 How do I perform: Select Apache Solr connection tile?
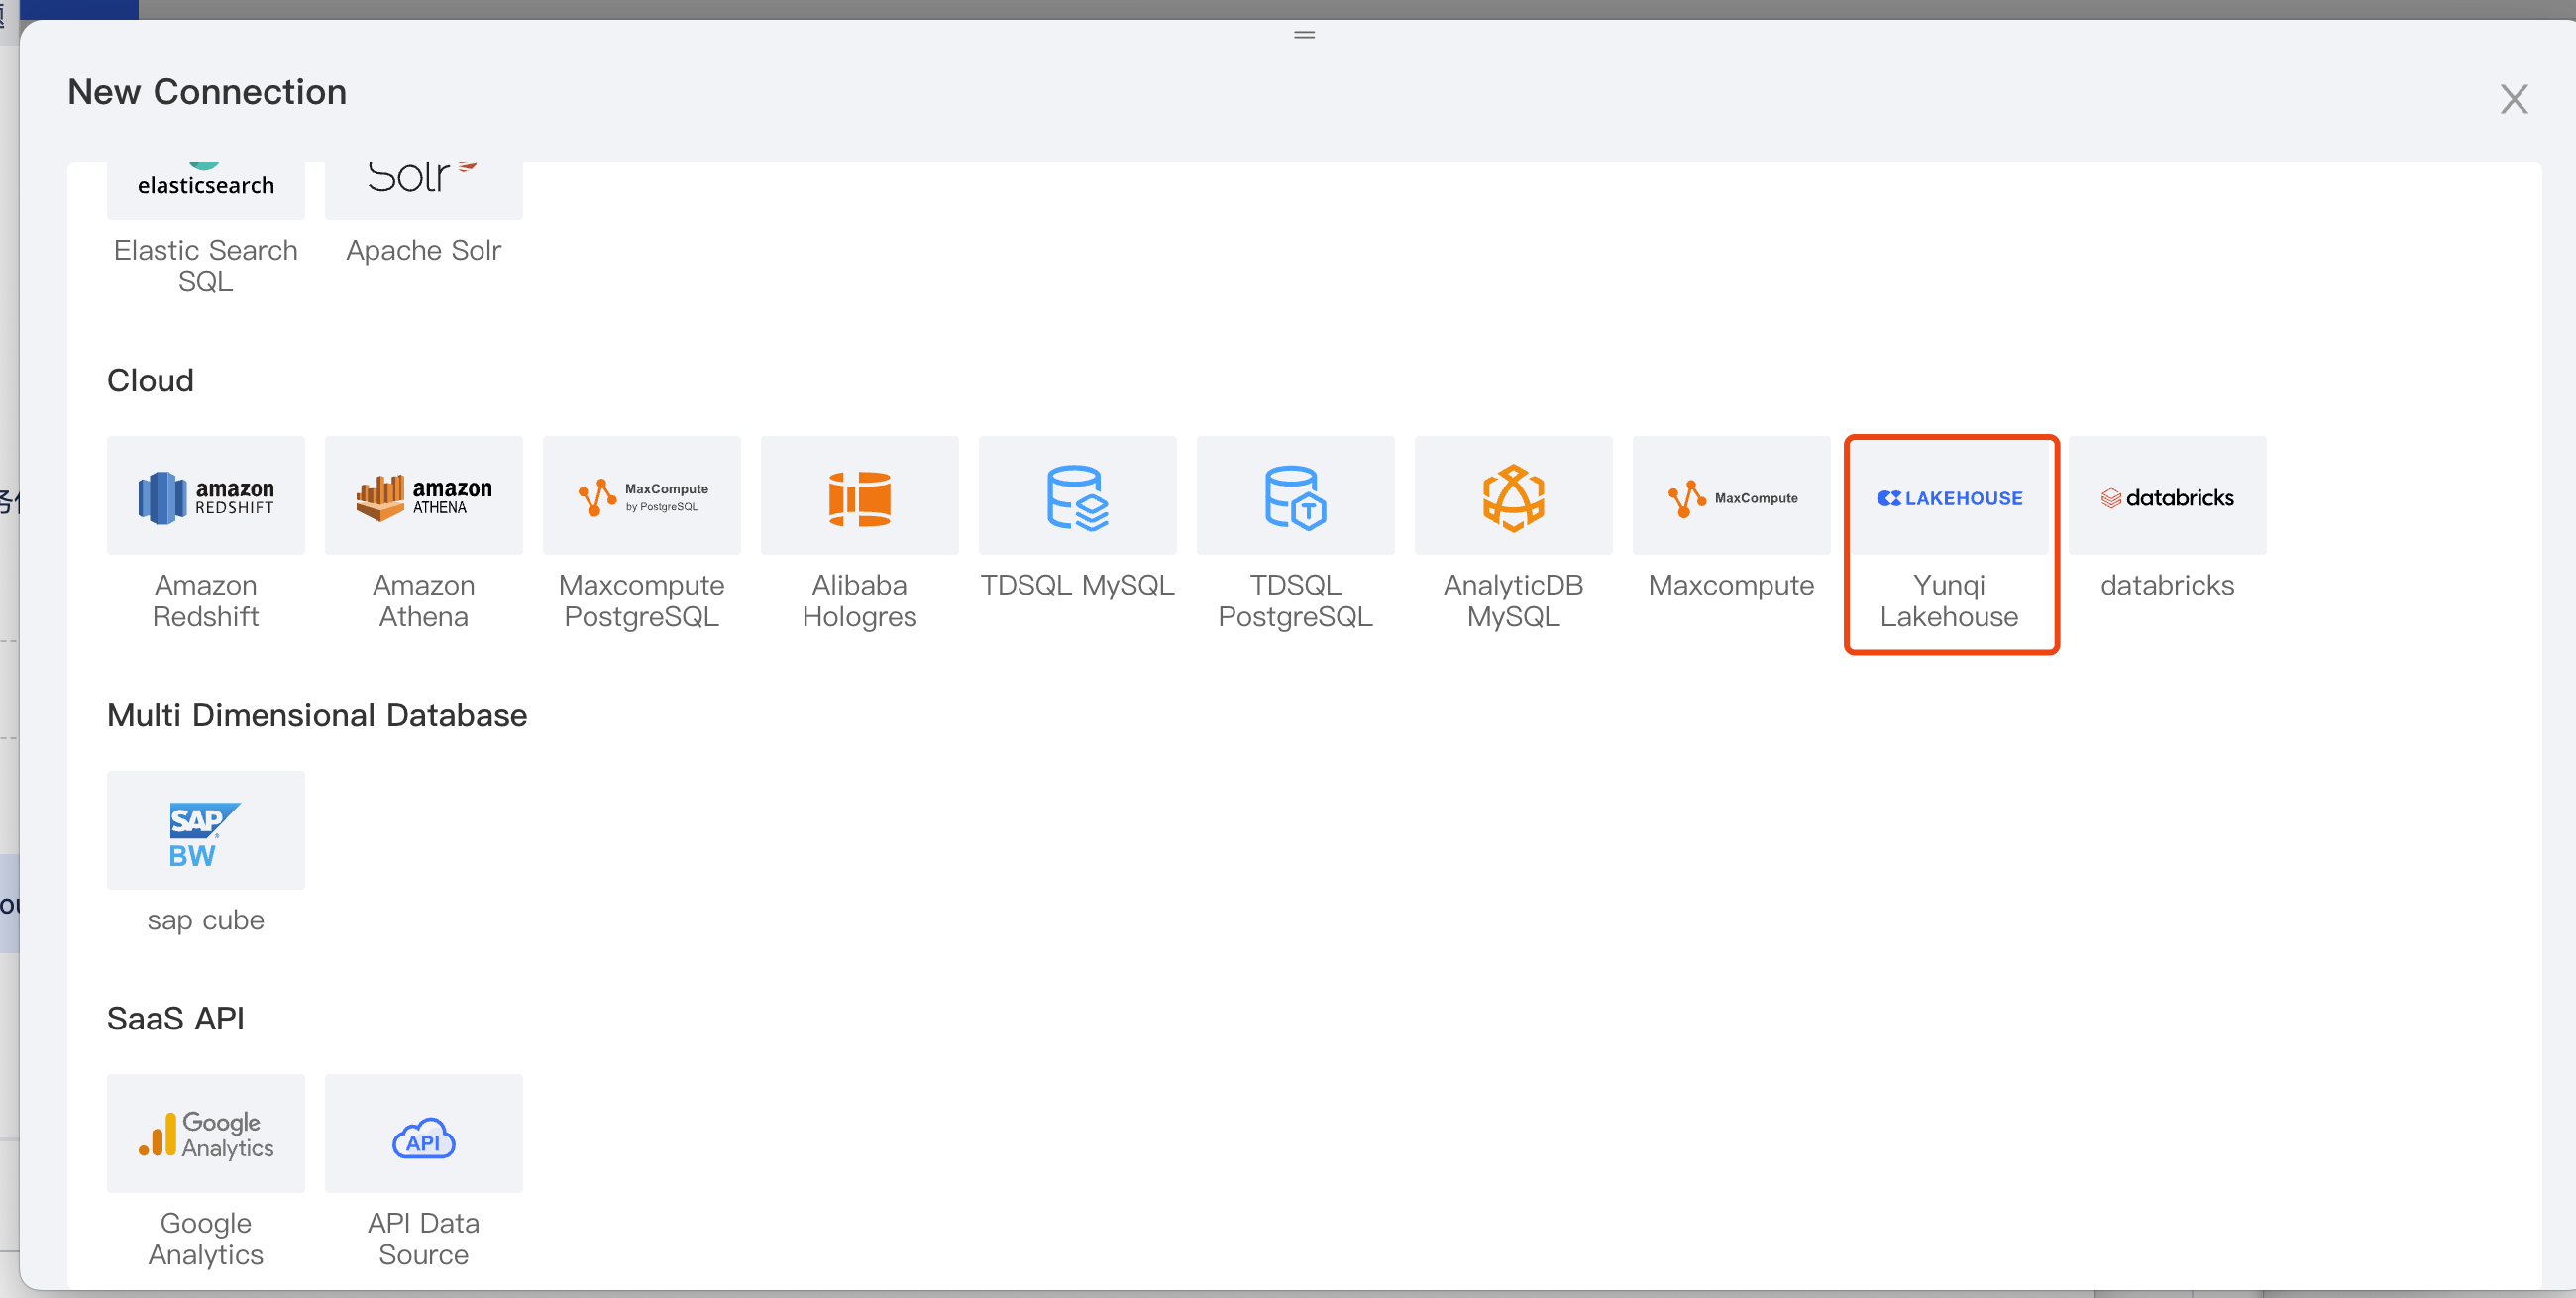tap(423, 190)
